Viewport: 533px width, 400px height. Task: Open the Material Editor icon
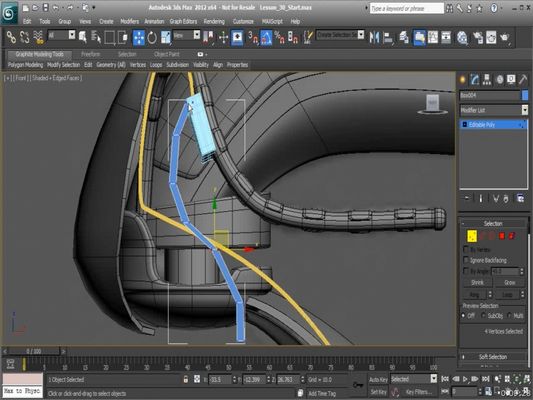[x=462, y=37]
